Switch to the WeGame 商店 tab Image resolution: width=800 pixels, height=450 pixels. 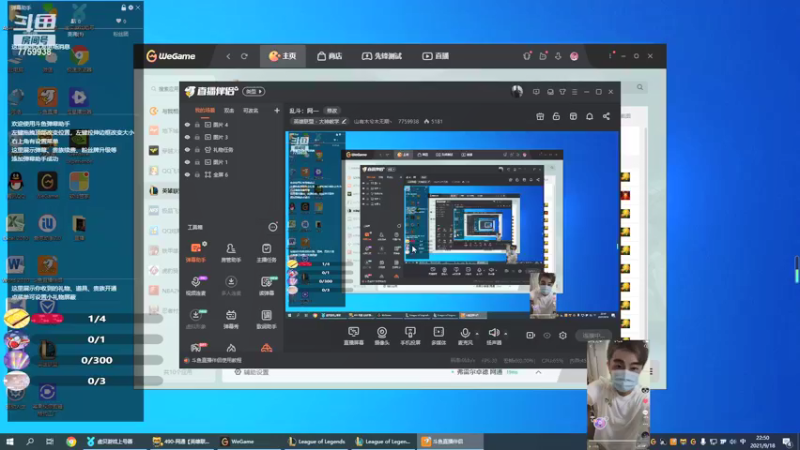pyautogui.click(x=330, y=56)
